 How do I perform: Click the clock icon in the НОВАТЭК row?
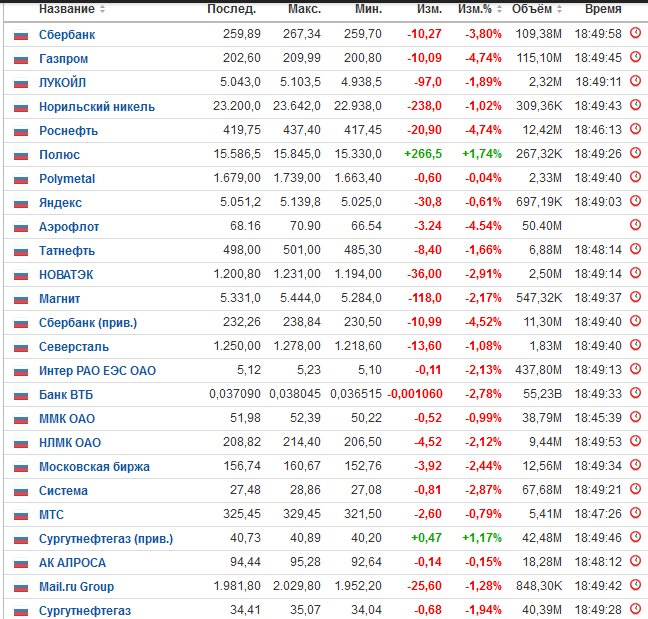(636, 272)
